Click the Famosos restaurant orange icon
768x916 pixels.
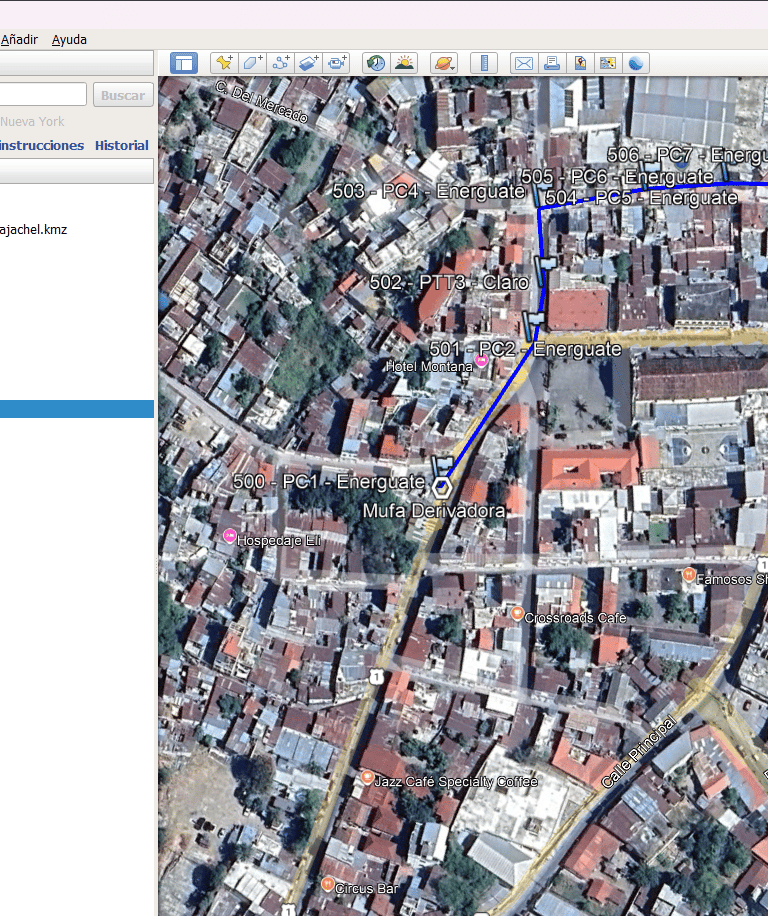689,574
